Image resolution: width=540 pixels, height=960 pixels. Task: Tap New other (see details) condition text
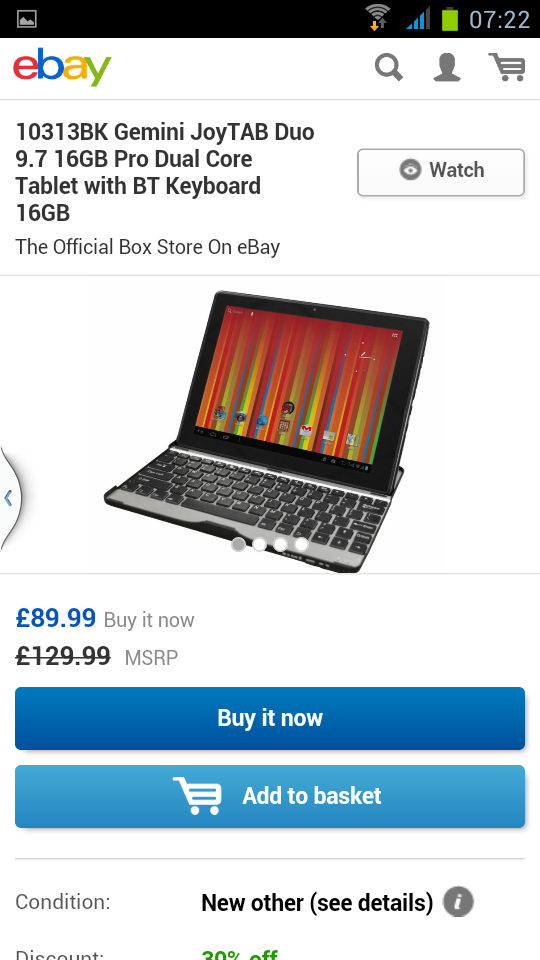coord(317,902)
